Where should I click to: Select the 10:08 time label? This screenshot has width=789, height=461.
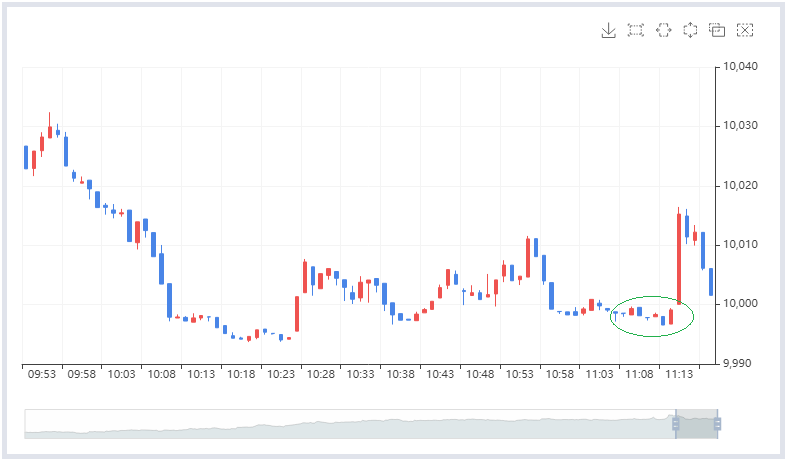click(x=162, y=374)
